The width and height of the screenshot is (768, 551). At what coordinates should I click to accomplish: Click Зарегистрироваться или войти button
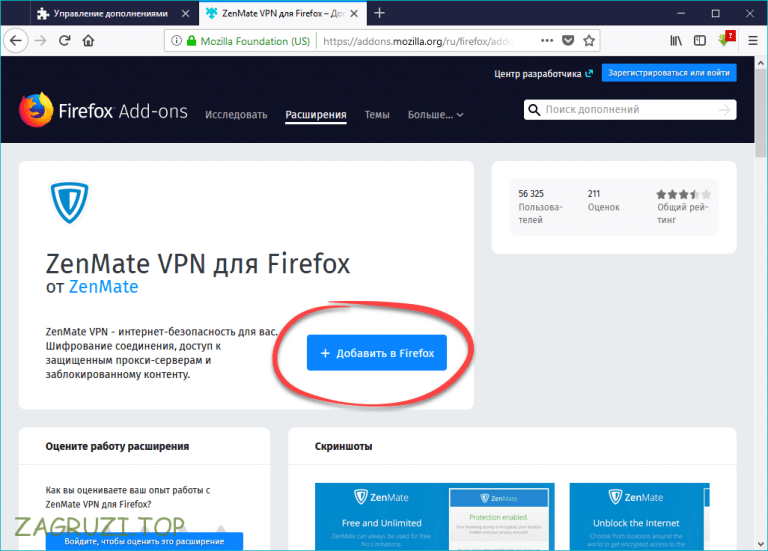669,73
